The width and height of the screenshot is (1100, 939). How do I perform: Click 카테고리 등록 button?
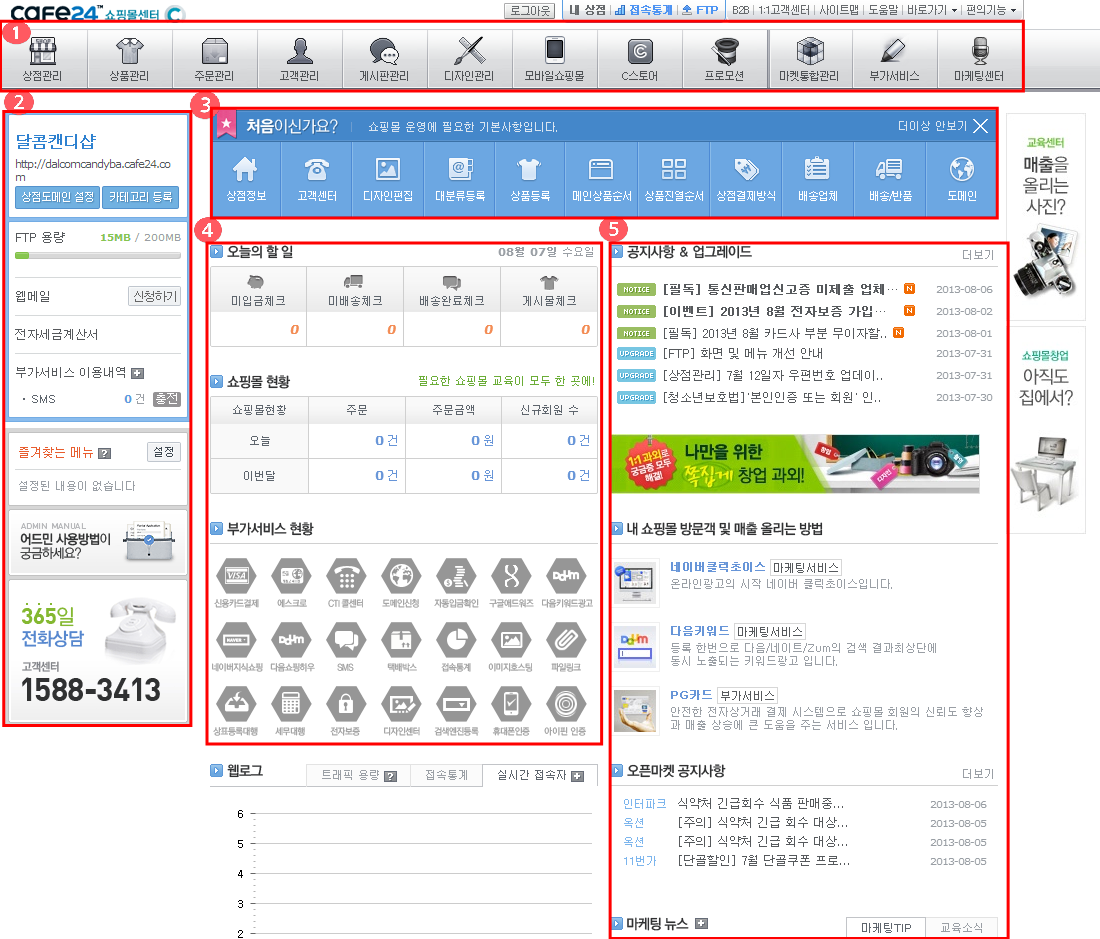[x=140, y=197]
